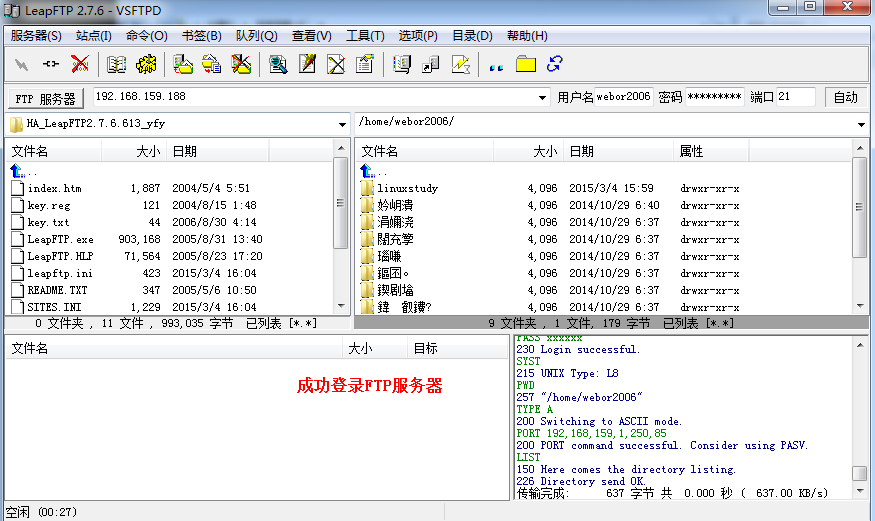Viewport: 875px width, 521px height.
Task: Open the 队列(Q) menu
Action: [256, 36]
